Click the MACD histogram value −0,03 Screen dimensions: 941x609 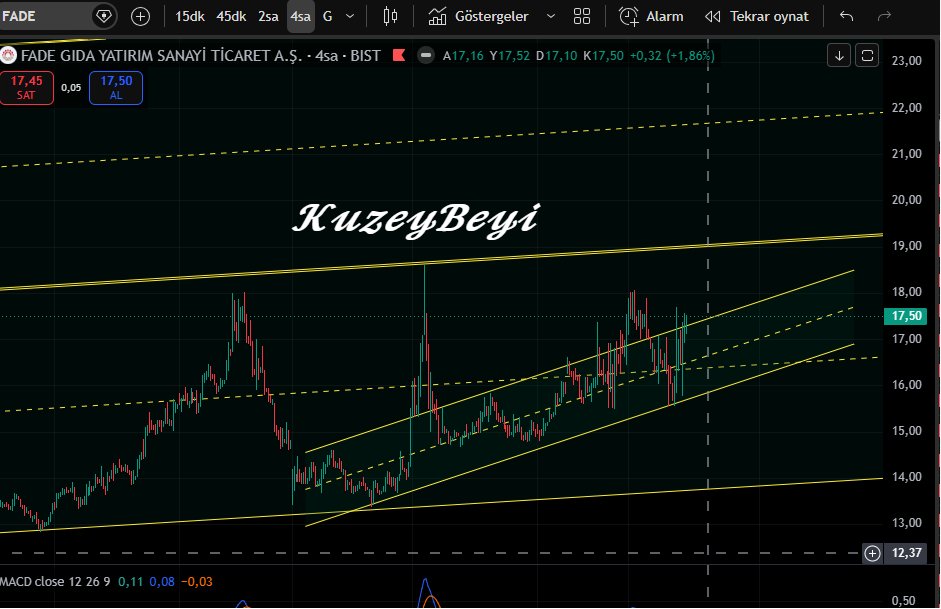pyautogui.click(x=196, y=582)
